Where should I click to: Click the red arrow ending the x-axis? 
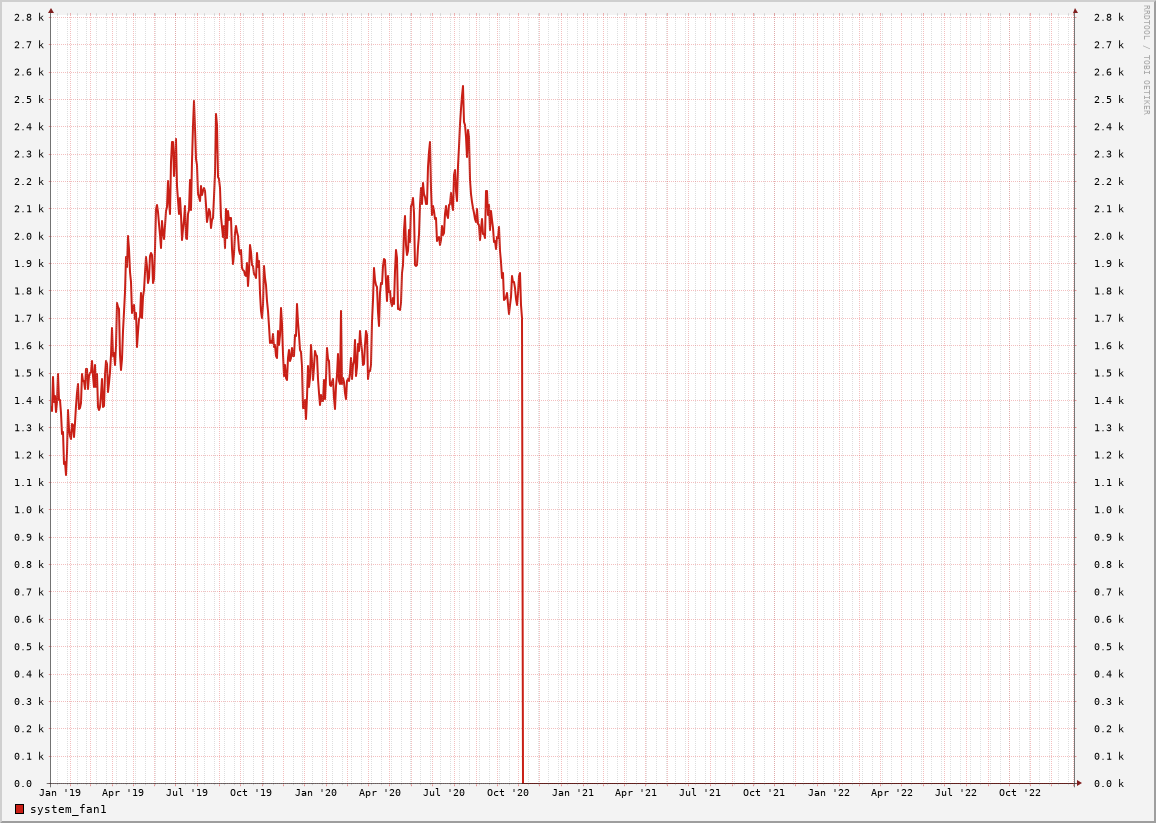click(1079, 783)
